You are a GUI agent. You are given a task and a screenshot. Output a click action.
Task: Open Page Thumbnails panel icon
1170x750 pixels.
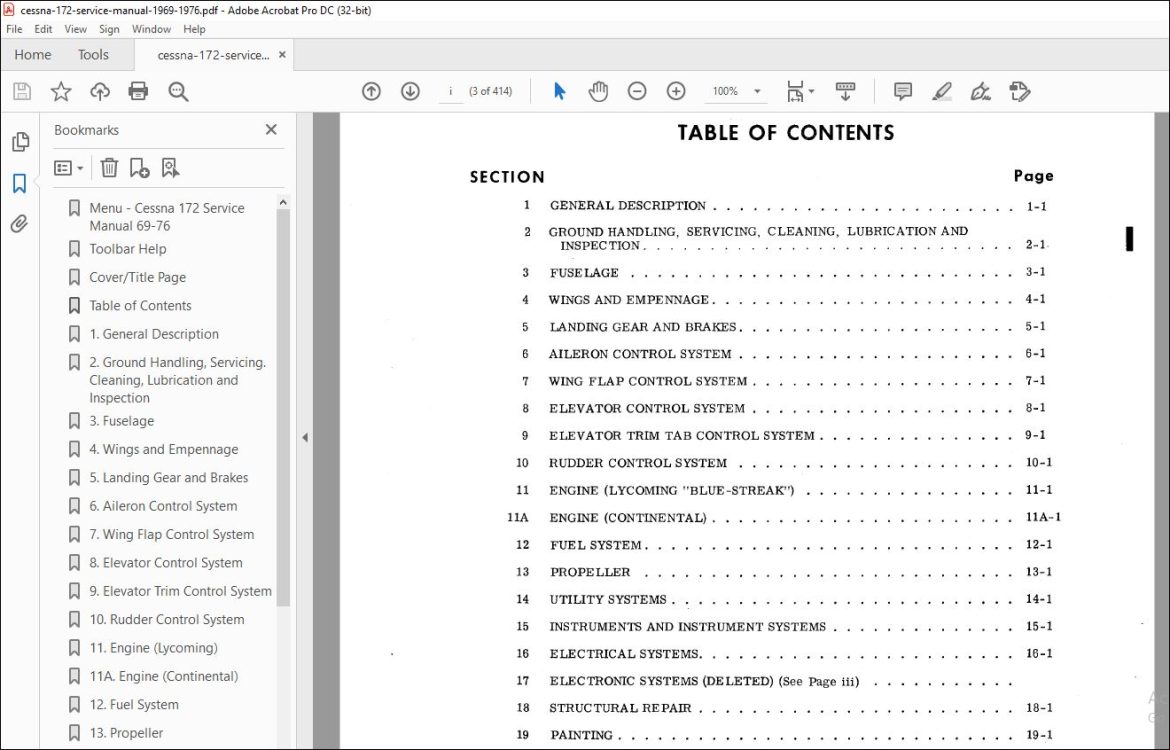20,141
